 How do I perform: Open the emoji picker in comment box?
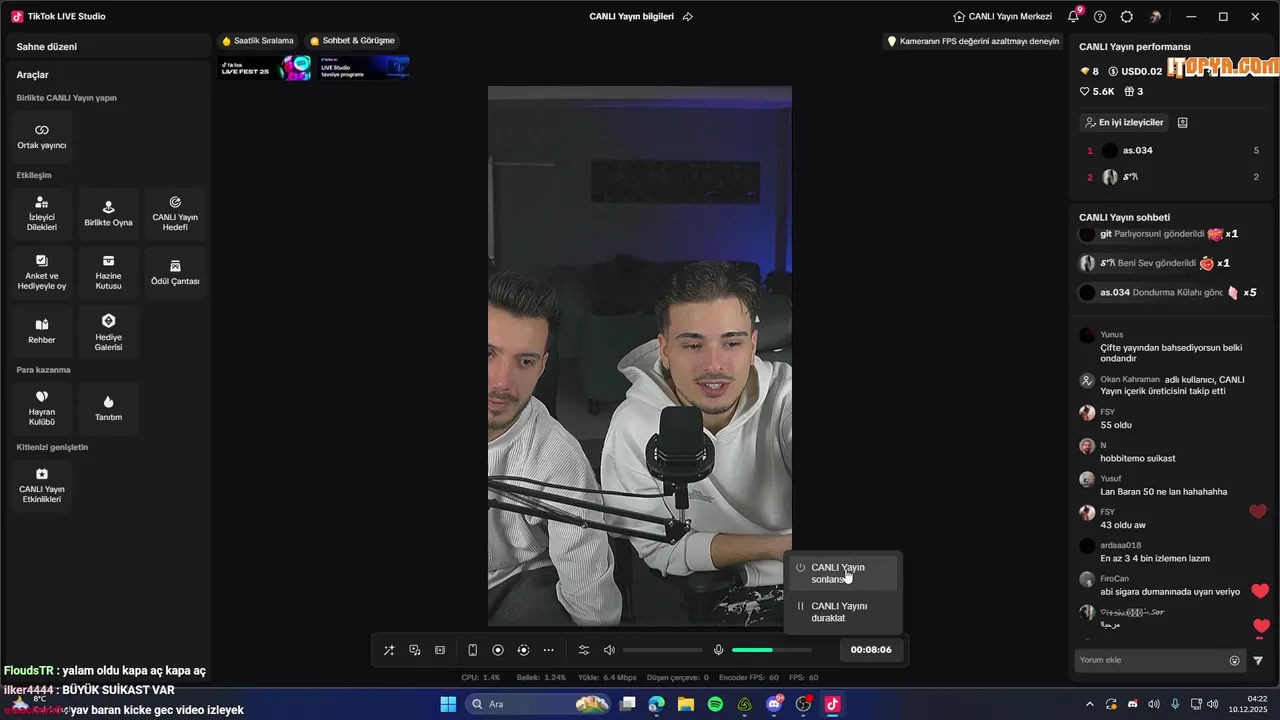click(x=1234, y=660)
